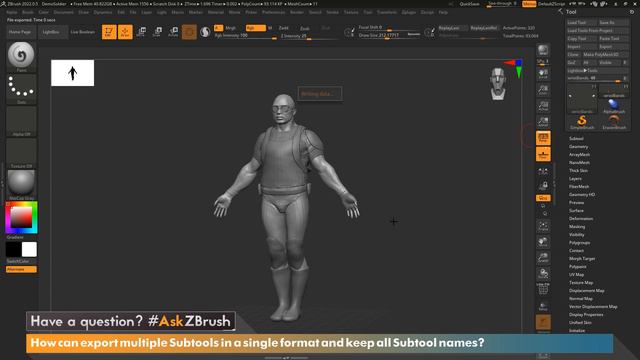Screen dimensions: 640x360
Task: Expand the Subtool section
Action: (576, 139)
